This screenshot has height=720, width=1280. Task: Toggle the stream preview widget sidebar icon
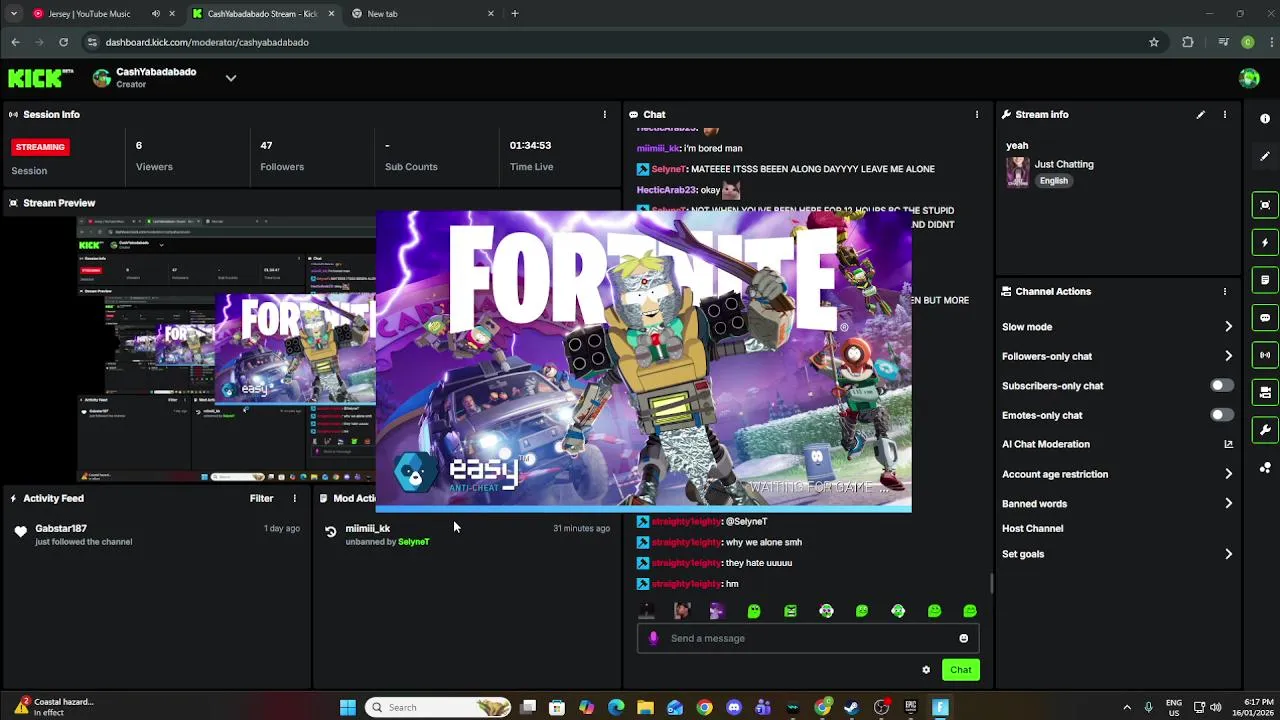(x=1265, y=205)
